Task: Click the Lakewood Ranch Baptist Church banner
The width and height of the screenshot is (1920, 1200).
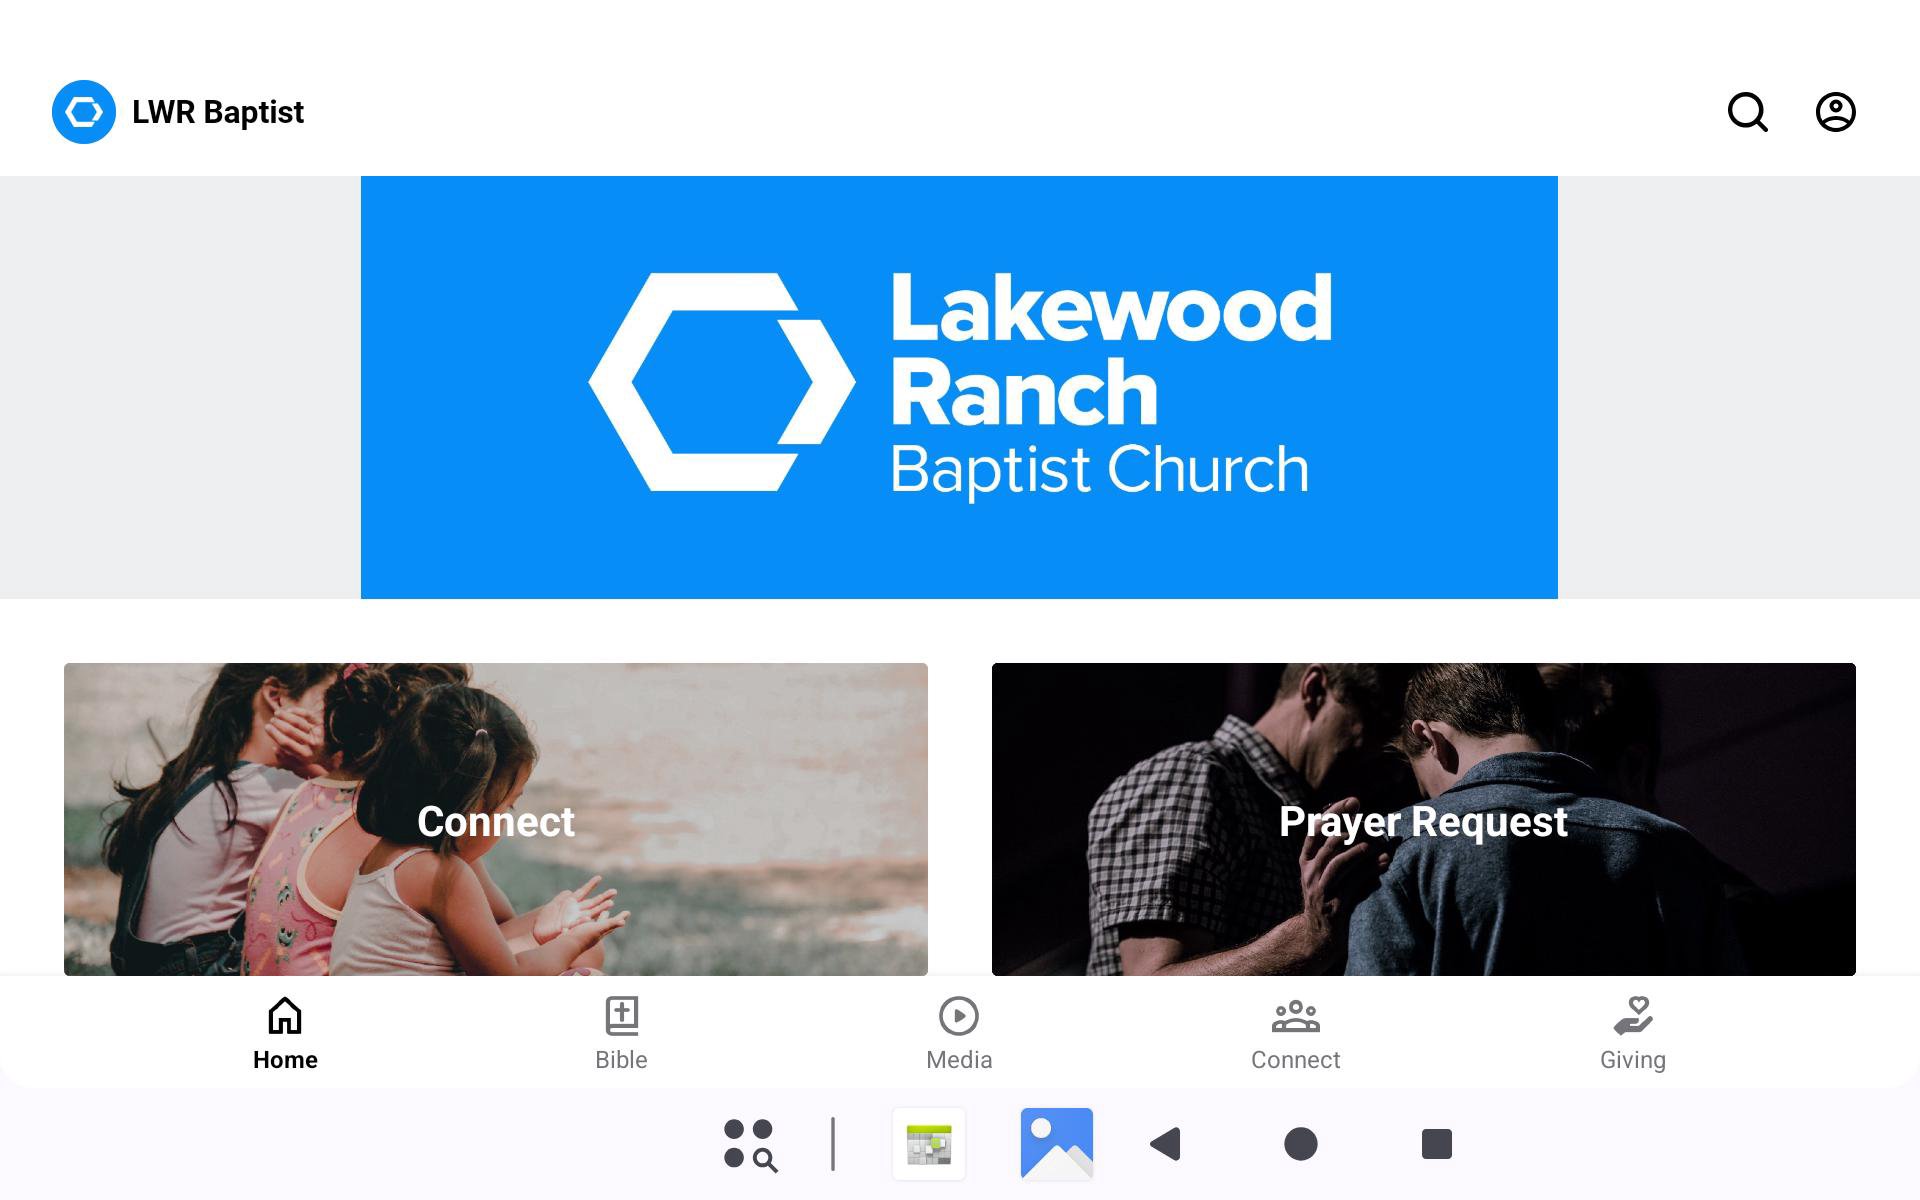Action: point(959,387)
